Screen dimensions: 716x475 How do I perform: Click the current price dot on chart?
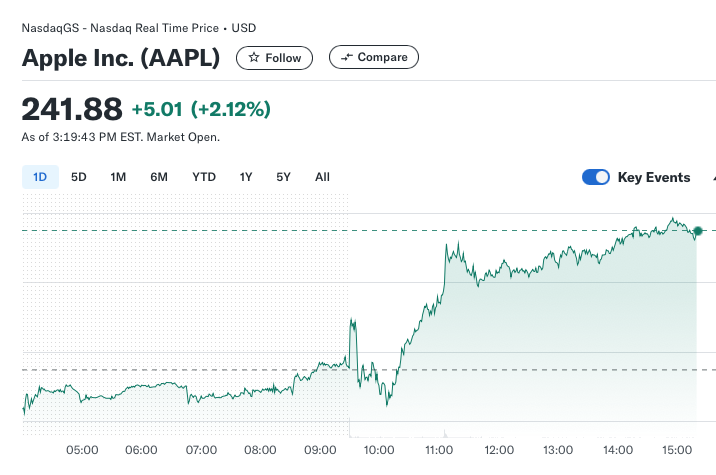coord(698,231)
